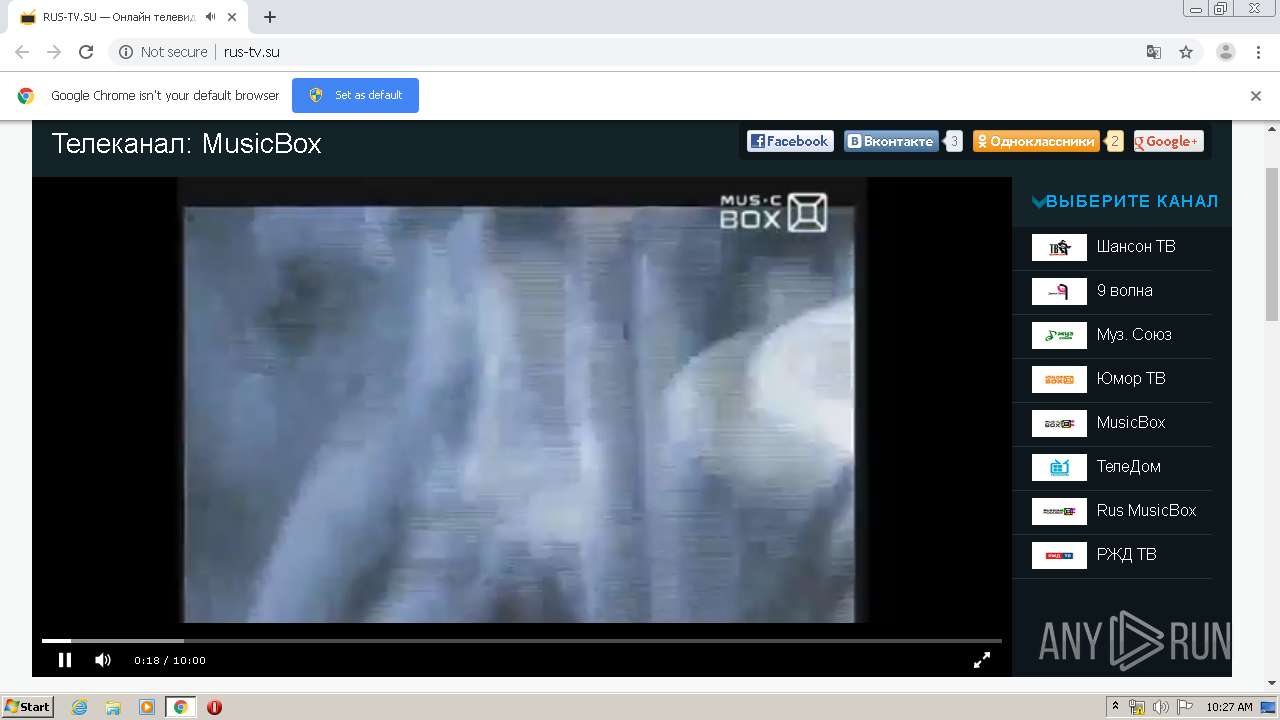Seek along the video progress bar

tap(521, 640)
